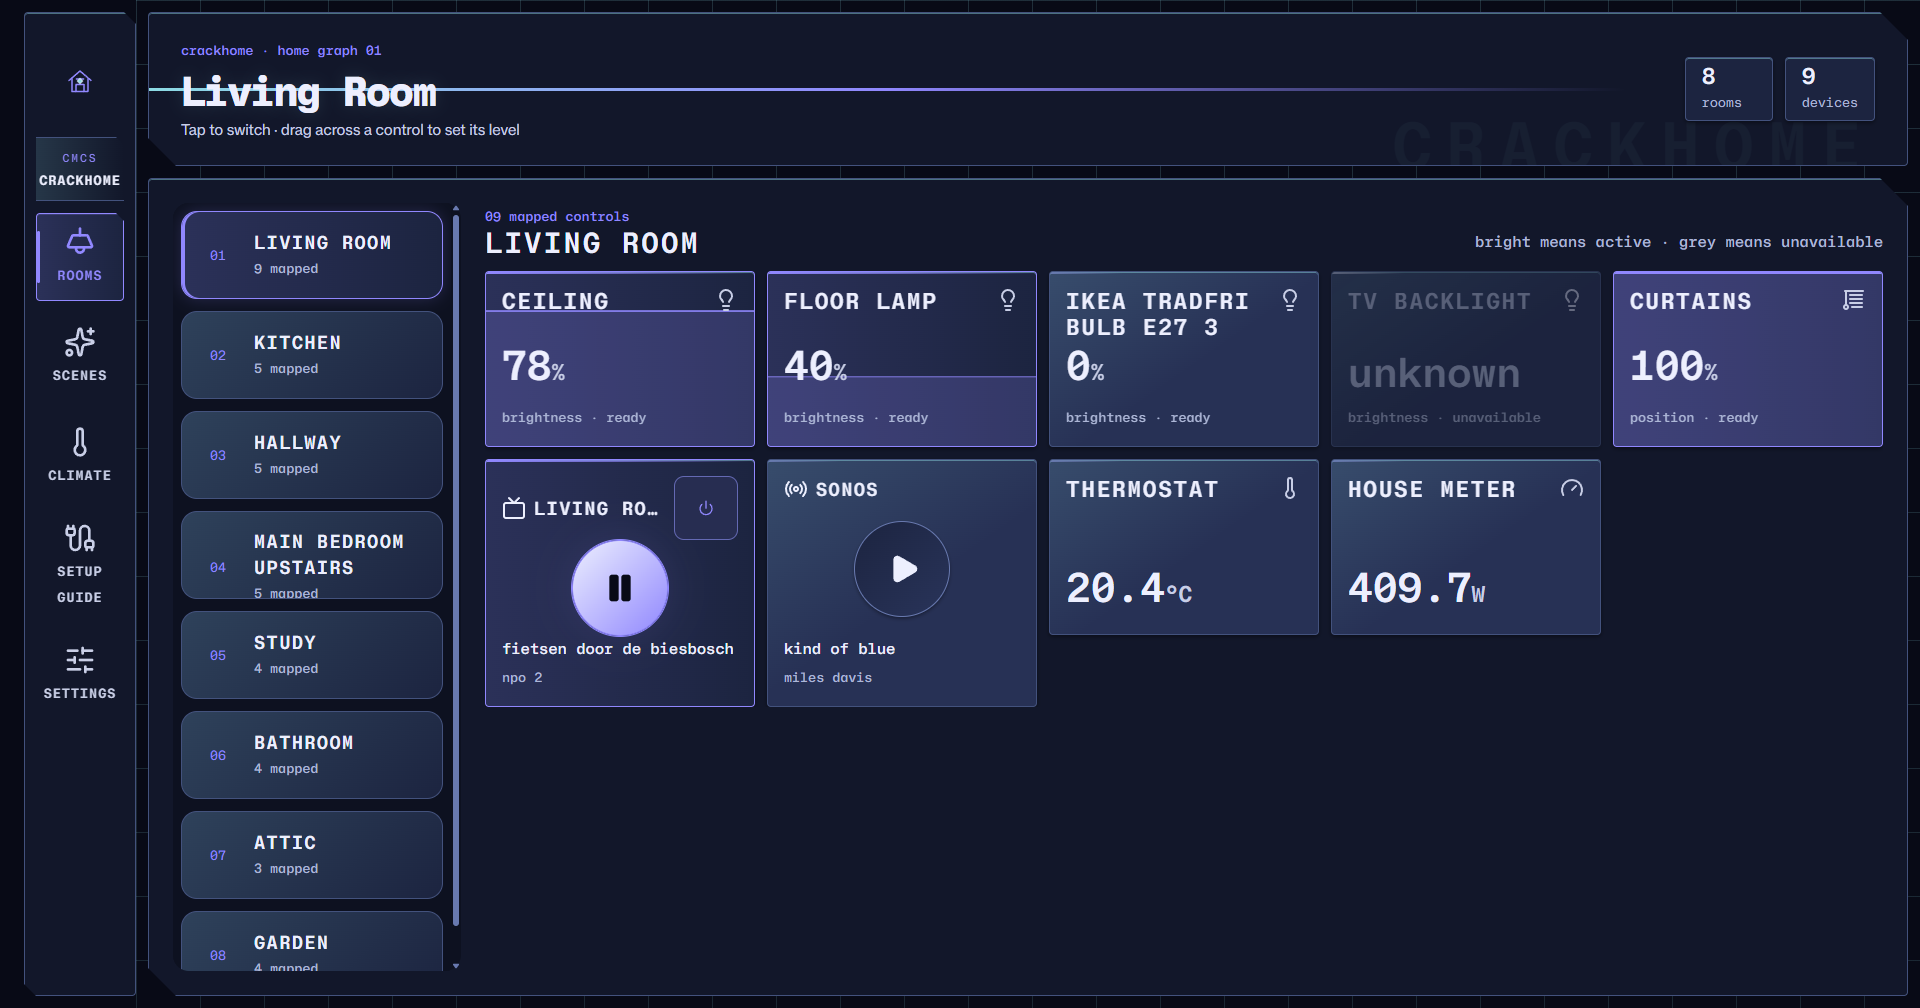Viewport: 1920px width, 1008px height.
Task: Open the Settings section
Action: tap(80, 672)
